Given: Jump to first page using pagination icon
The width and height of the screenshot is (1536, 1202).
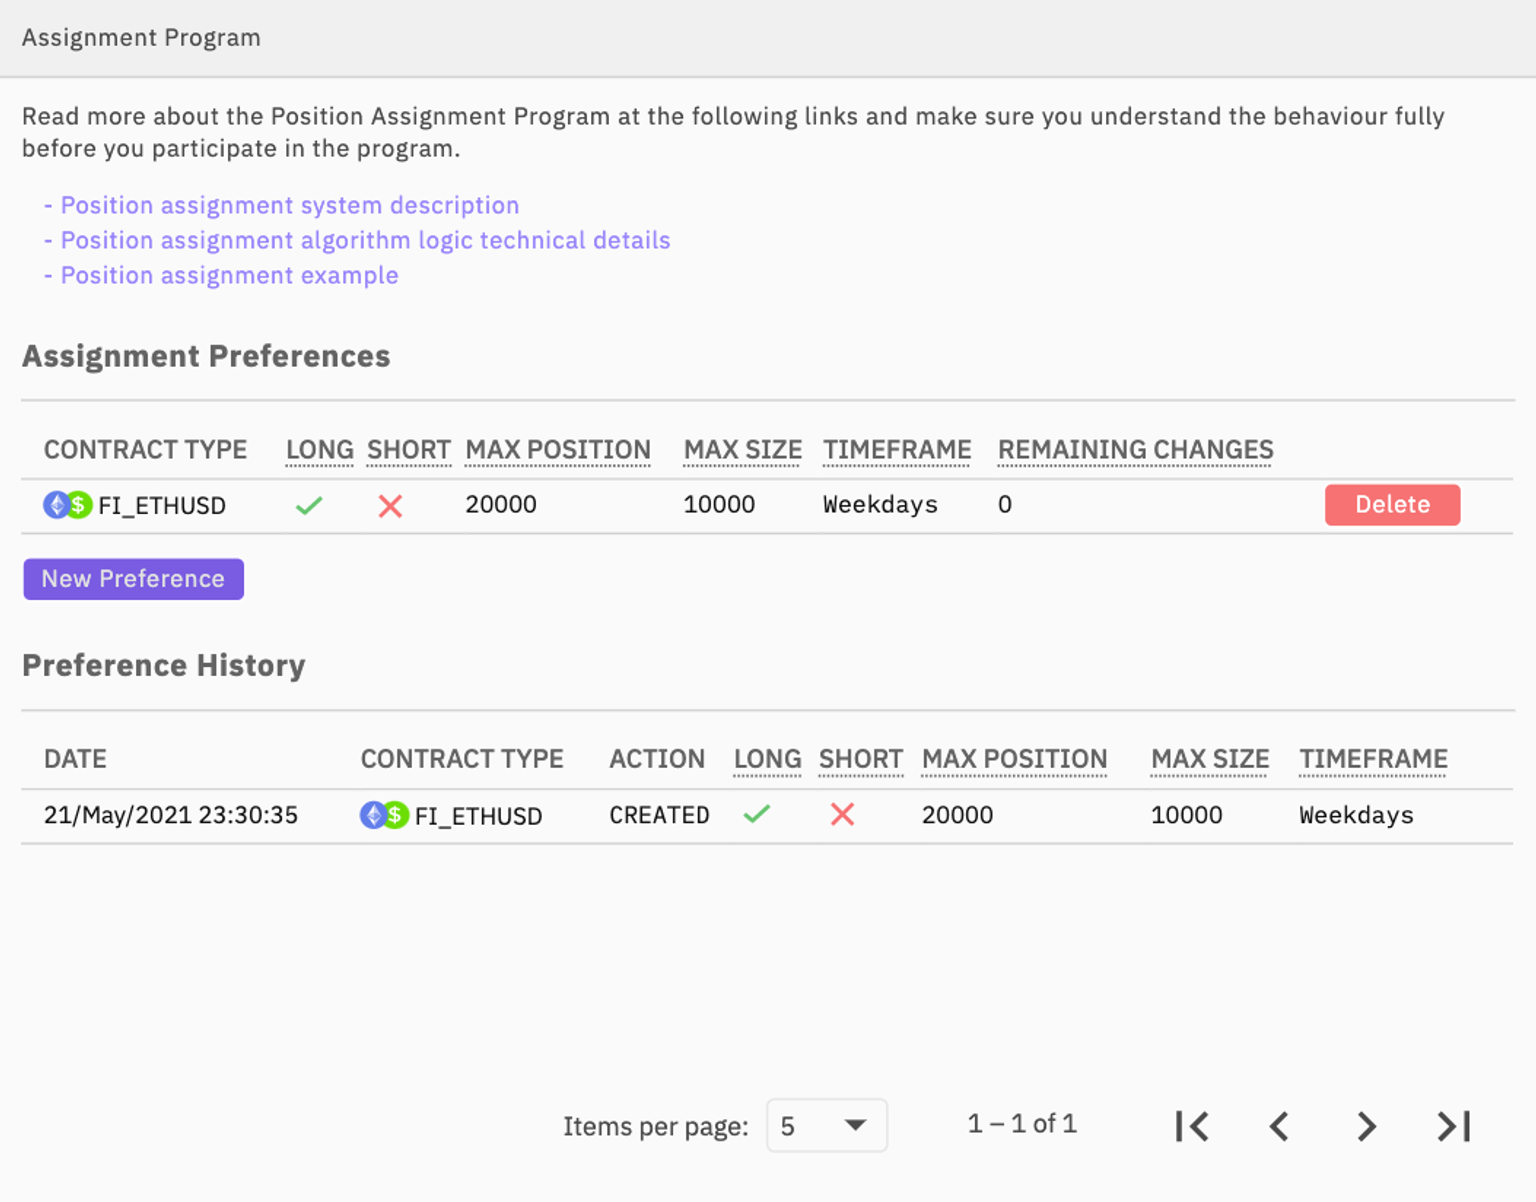Looking at the screenshot, I should tap(1192, 1126).
